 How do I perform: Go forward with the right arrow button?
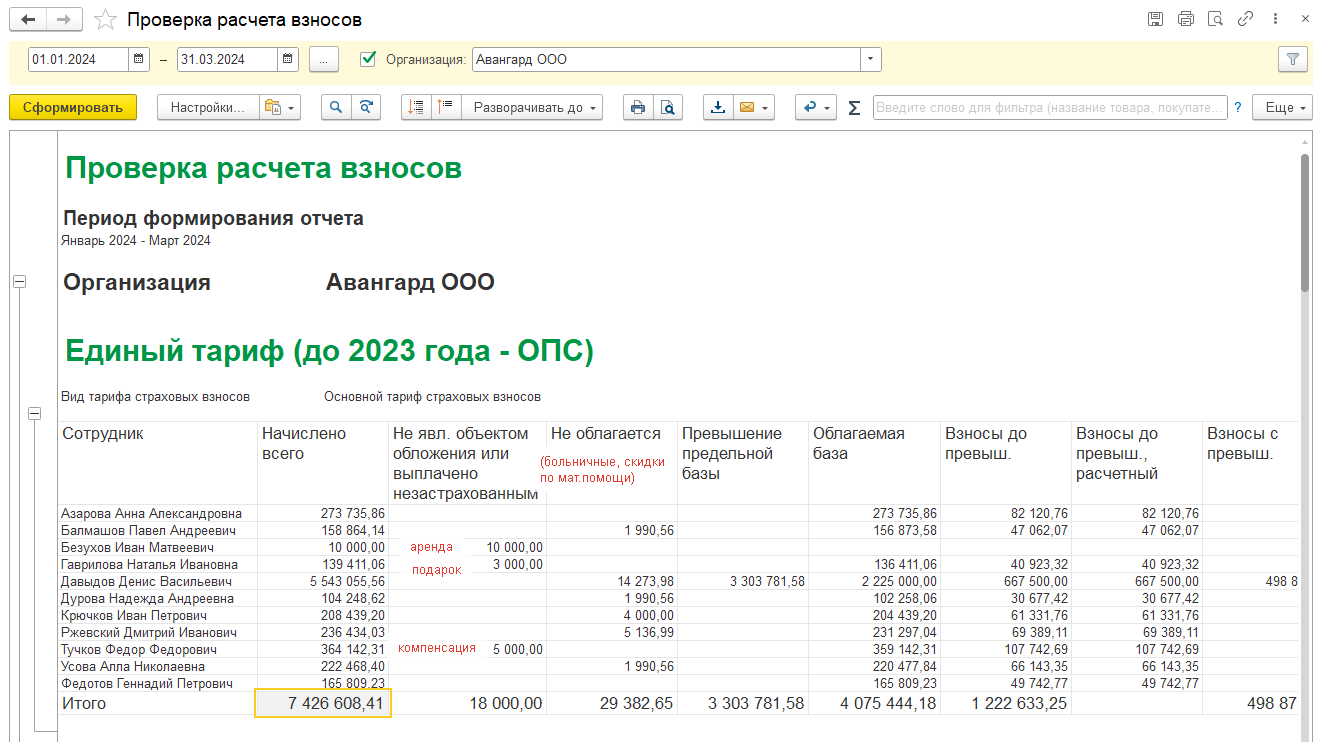65,20
